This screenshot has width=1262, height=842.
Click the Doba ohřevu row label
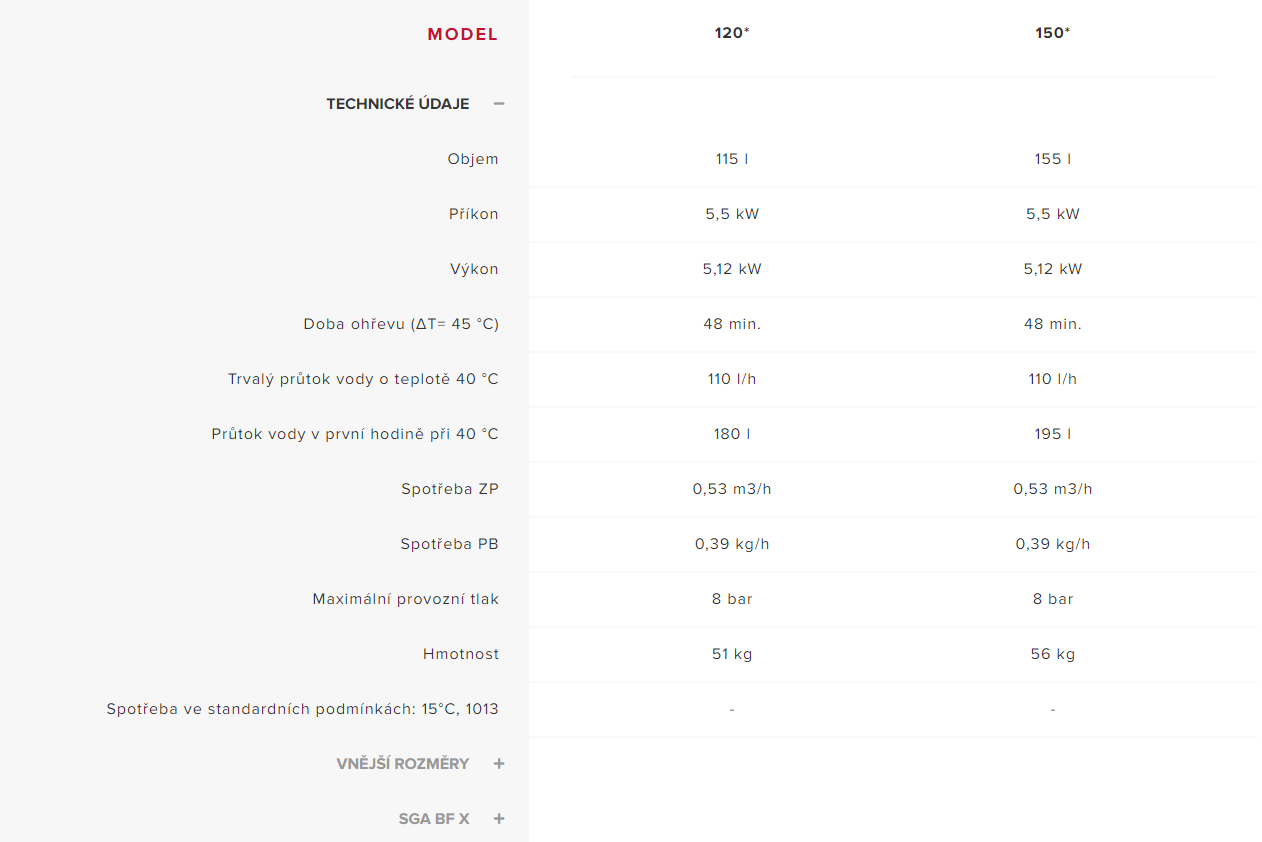click(x=401, y=324)
